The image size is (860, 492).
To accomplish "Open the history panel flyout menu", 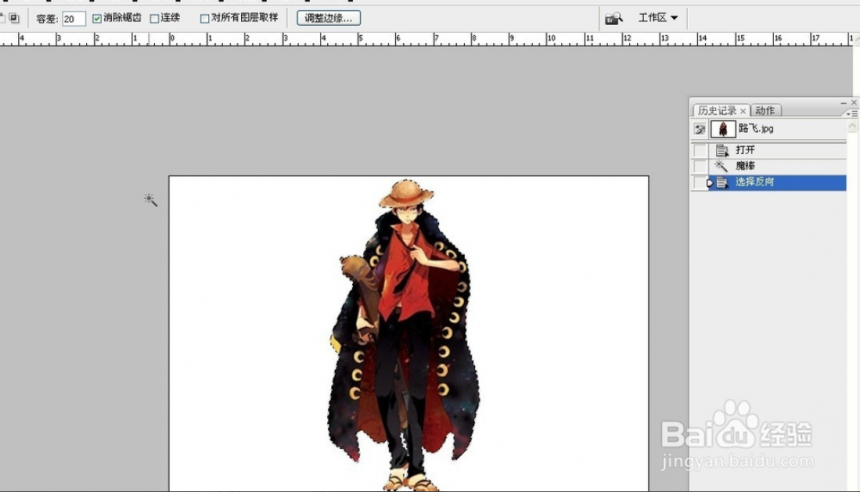I will point(852,114).
